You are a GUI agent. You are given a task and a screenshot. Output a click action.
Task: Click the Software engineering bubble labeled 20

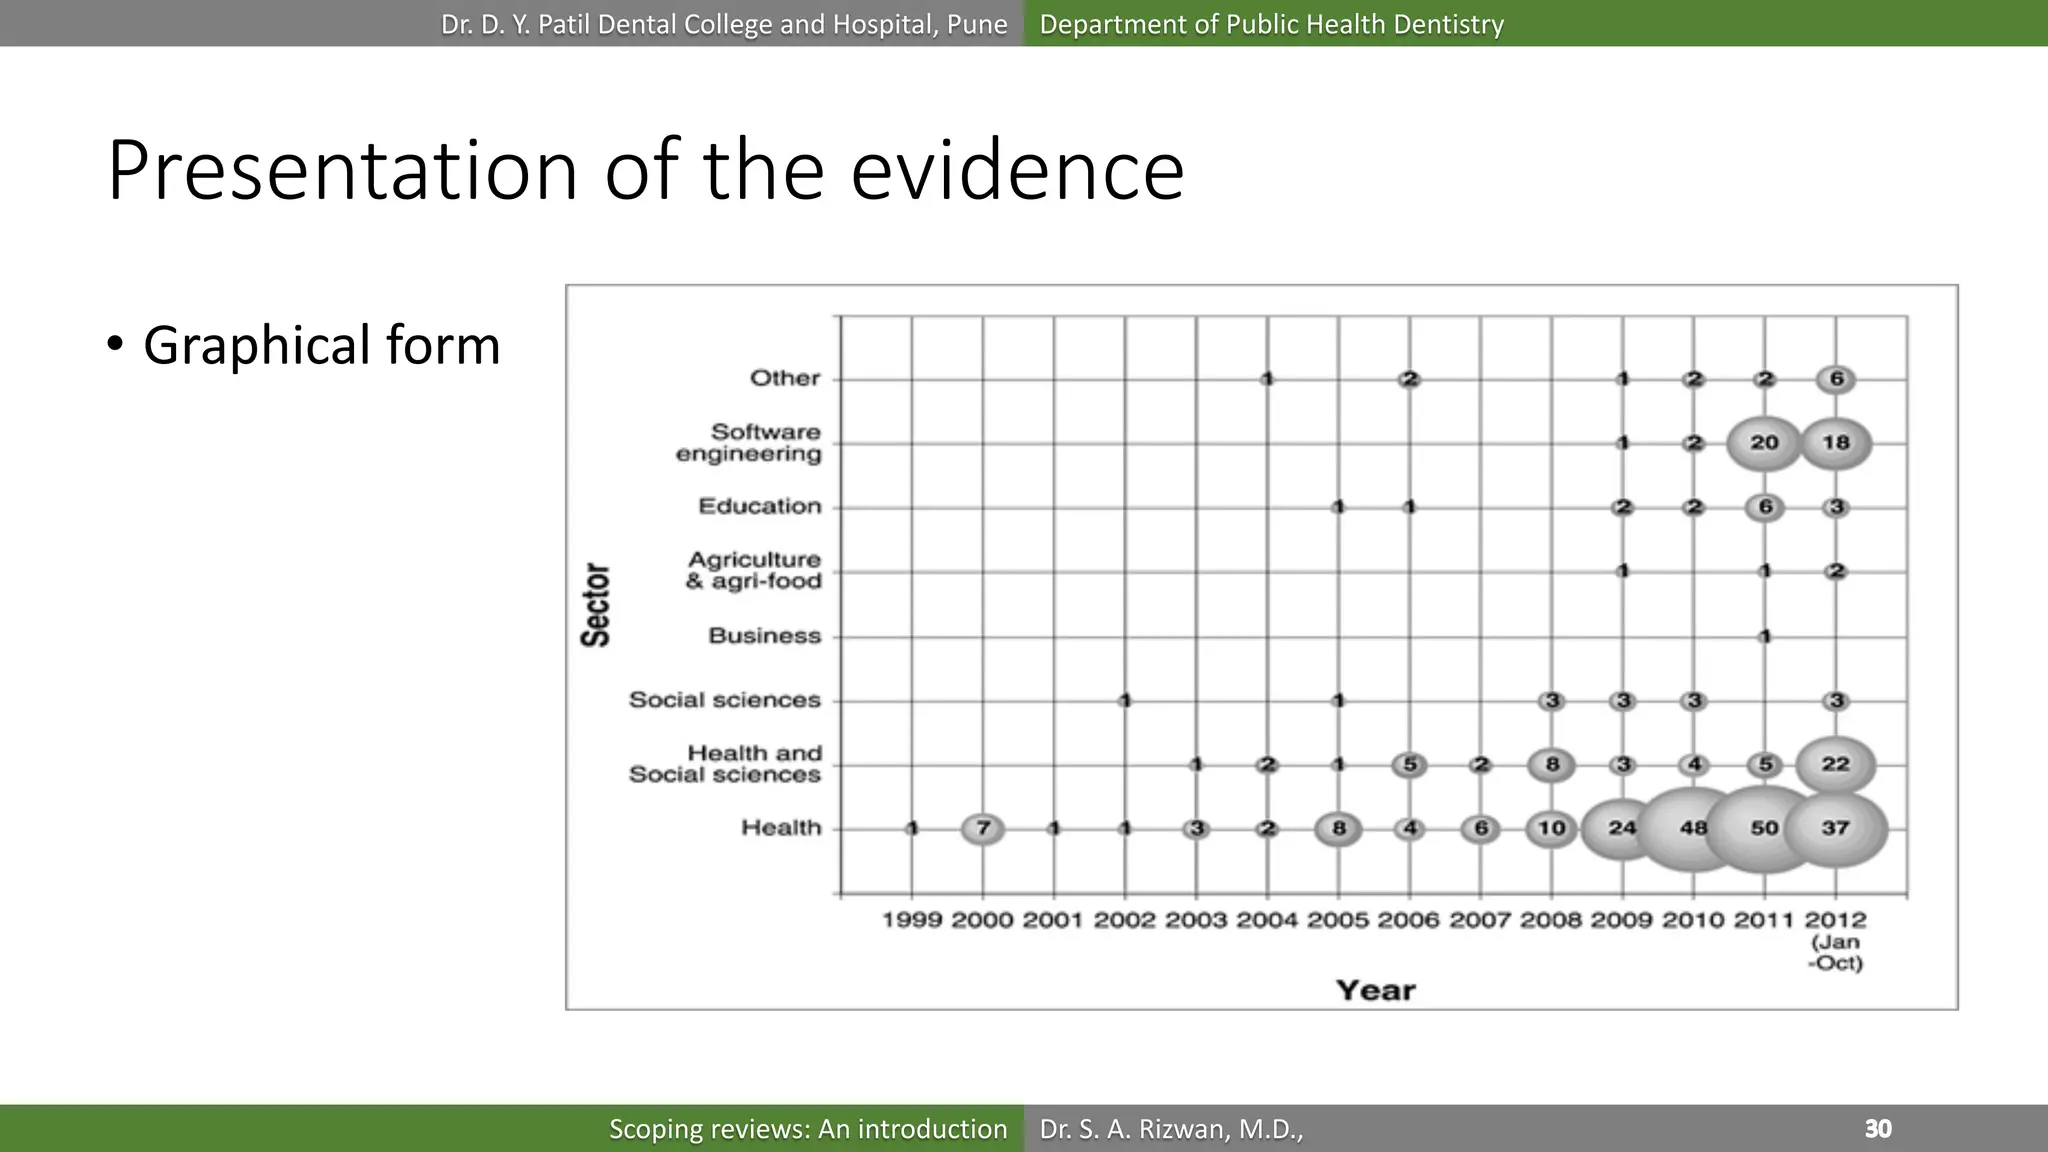1764,443
